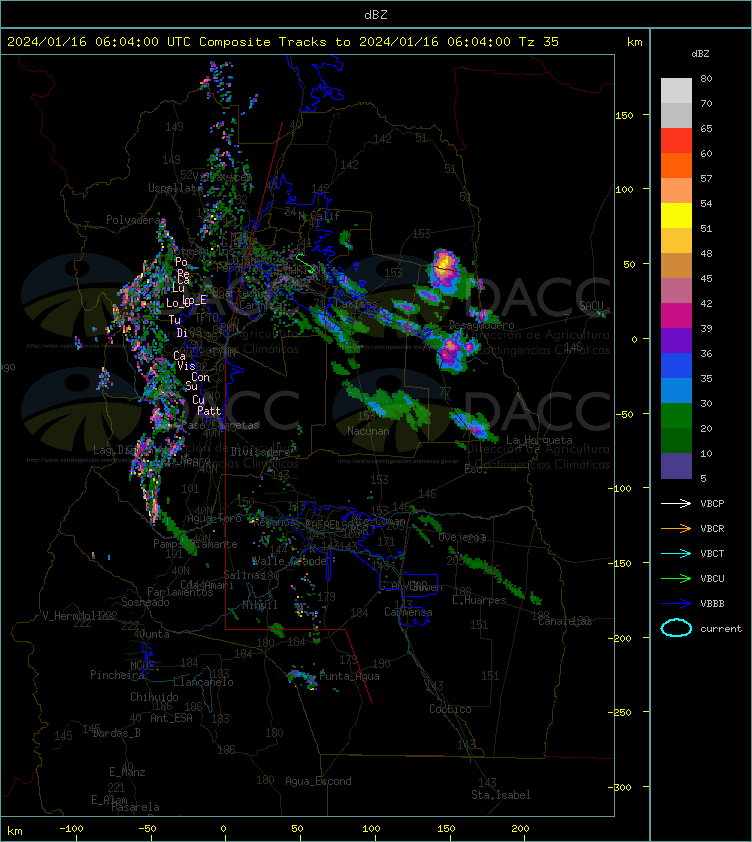Click the 'dBZ' heading above the color scale

coord(700,54)
